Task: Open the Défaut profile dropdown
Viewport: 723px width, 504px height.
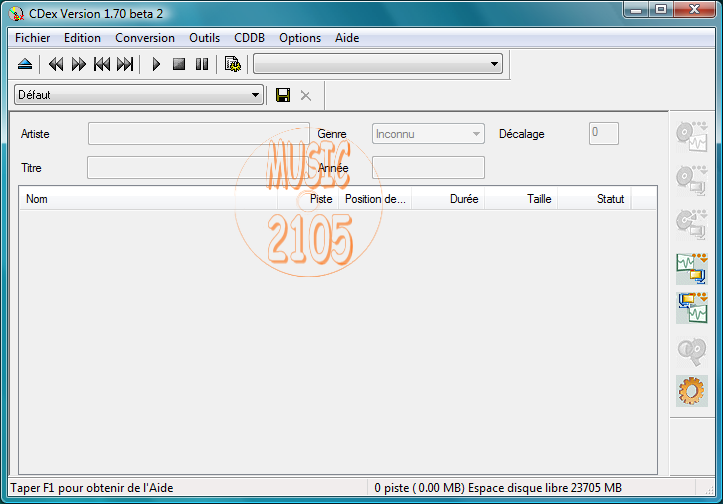Action: point(139,95)
